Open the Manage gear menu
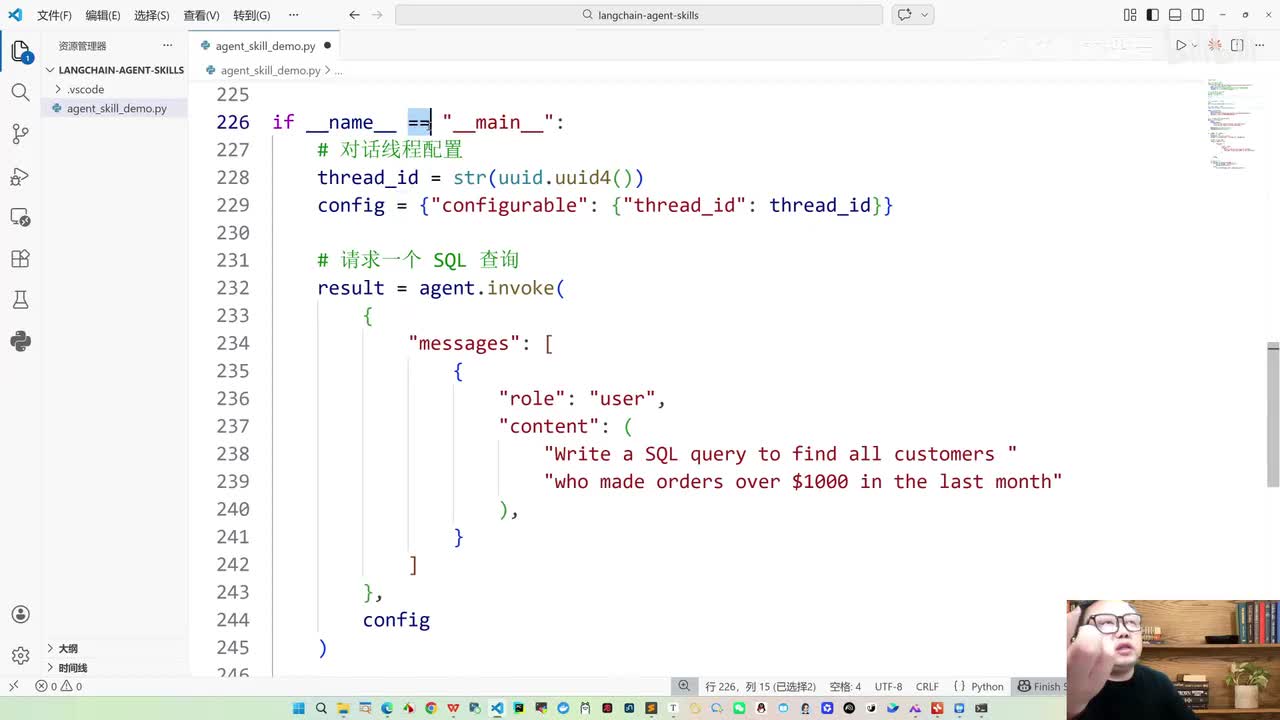1280x720 pixels. (20, 655)
